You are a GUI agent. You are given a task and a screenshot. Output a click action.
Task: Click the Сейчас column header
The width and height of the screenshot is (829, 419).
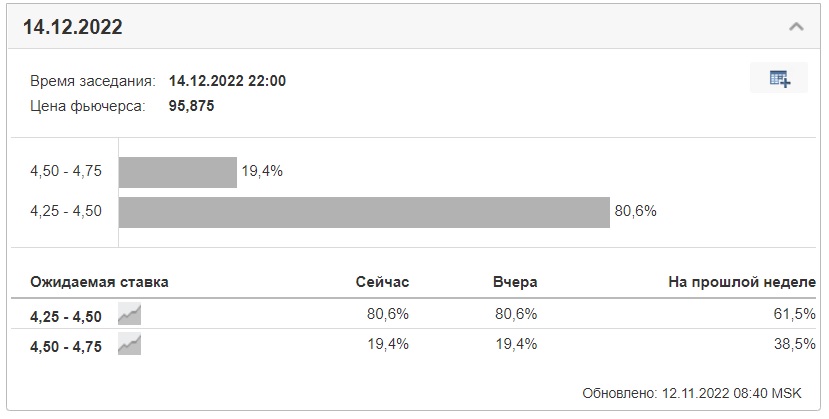(x=382, y=282)
